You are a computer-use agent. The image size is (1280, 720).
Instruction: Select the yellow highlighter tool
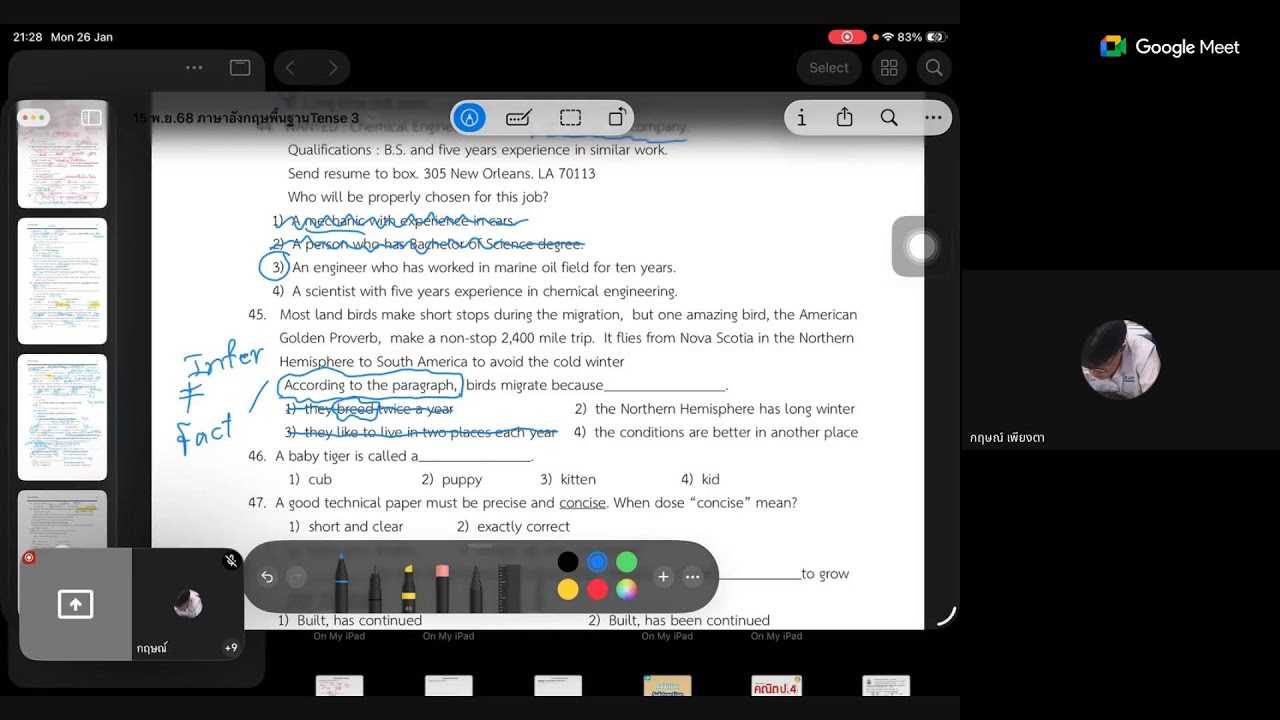click(408, 587)
